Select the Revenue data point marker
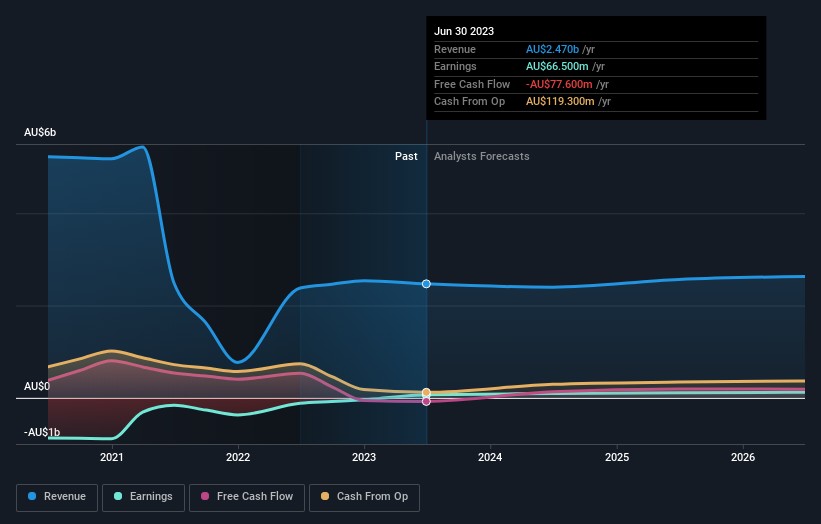821x524 pixels. [426, 284]
